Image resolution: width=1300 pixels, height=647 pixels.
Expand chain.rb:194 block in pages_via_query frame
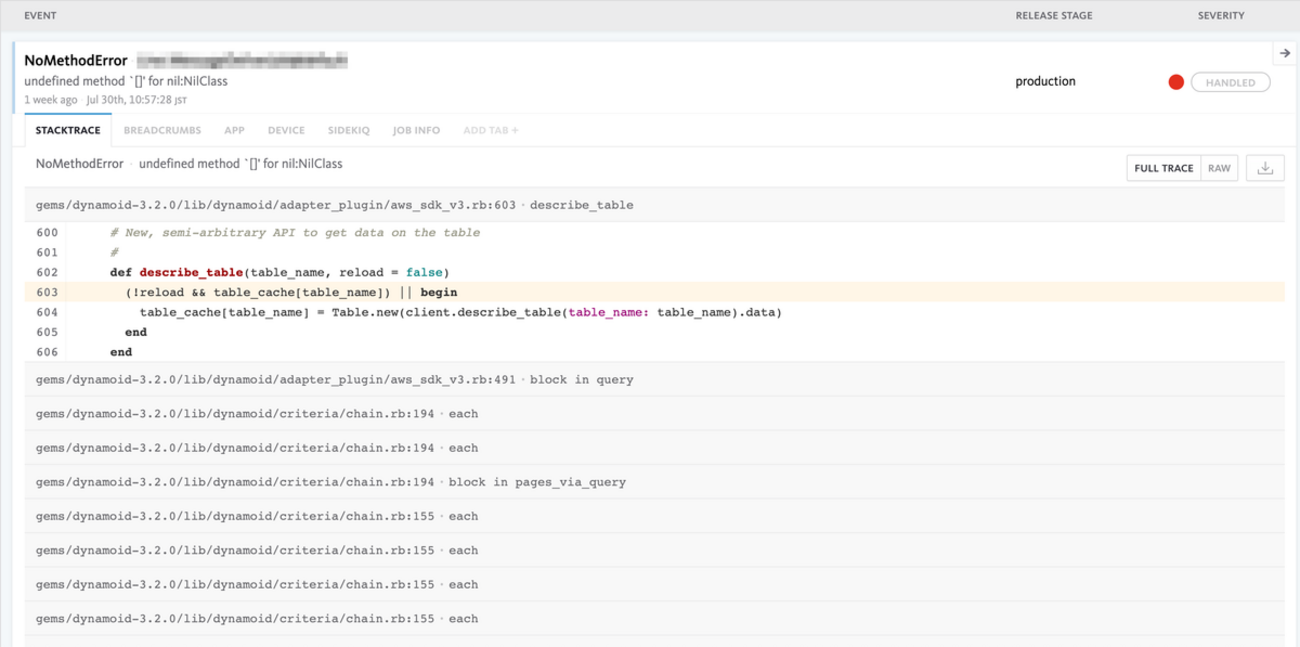[654, 482]
